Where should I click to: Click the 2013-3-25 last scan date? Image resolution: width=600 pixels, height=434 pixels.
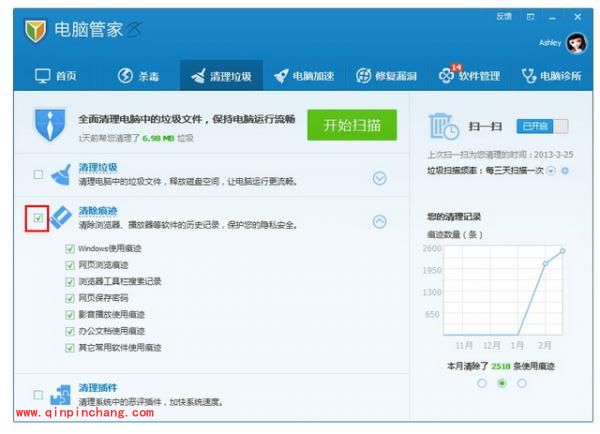553,155
